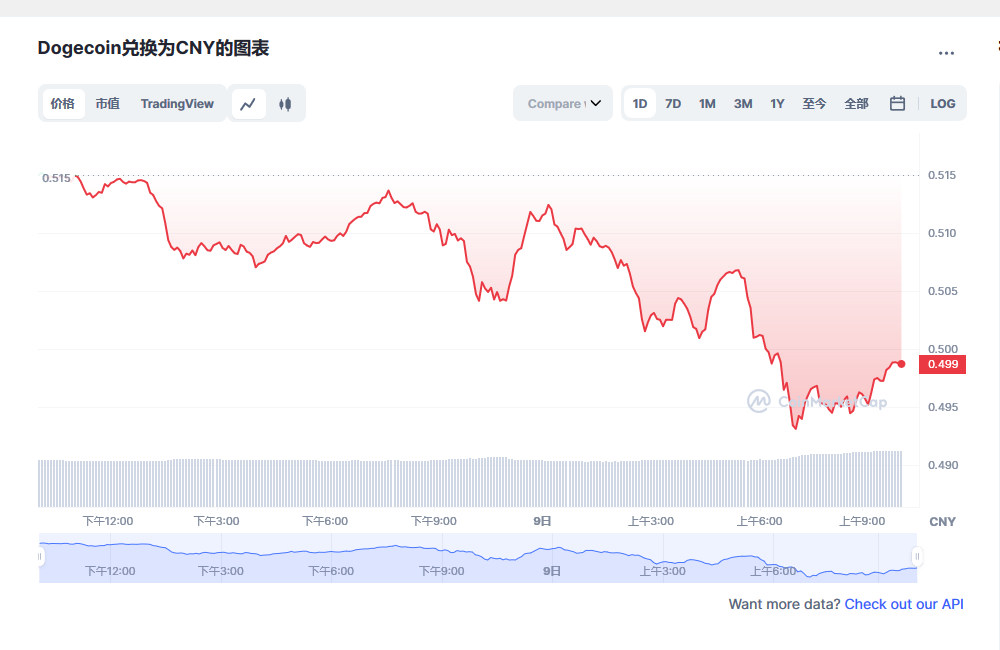1000x650 pixels.
Task: Select the 至今 (YTD) range
Action: click(x=814, y=103)
